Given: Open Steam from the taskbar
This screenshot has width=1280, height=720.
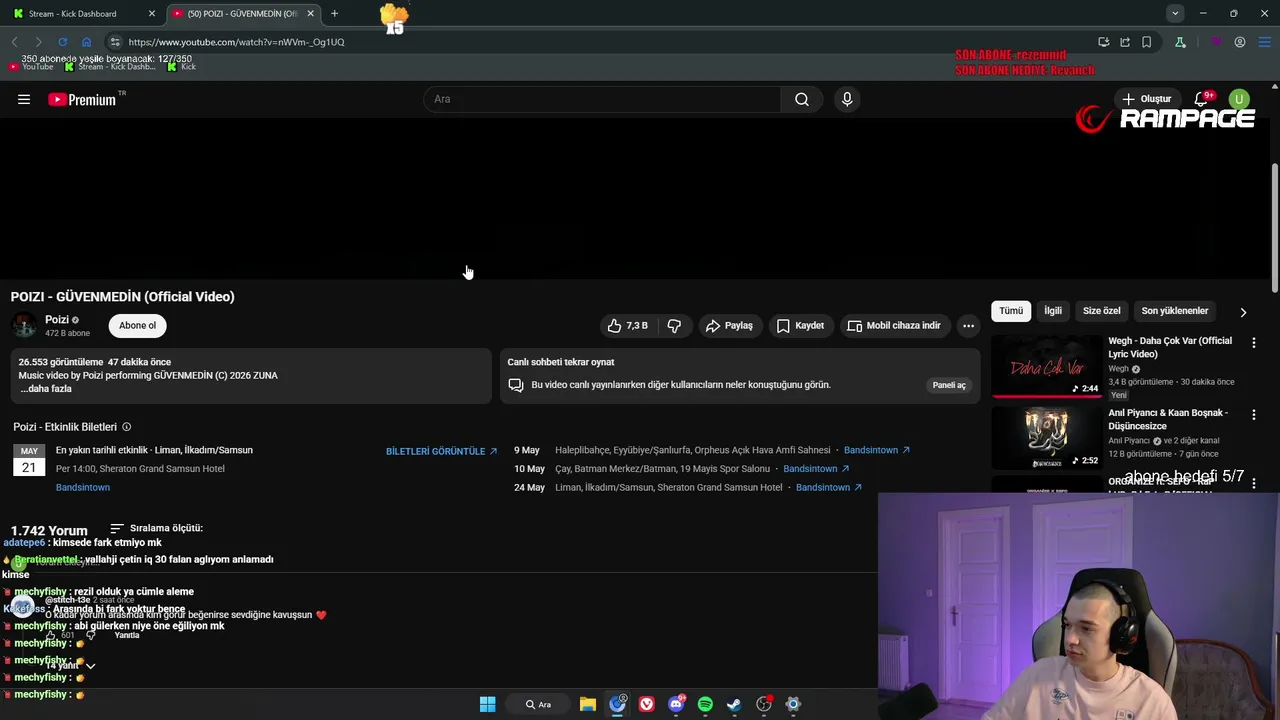Looking at the screenshot, I should pyautogui.click(x=734, y=704).
